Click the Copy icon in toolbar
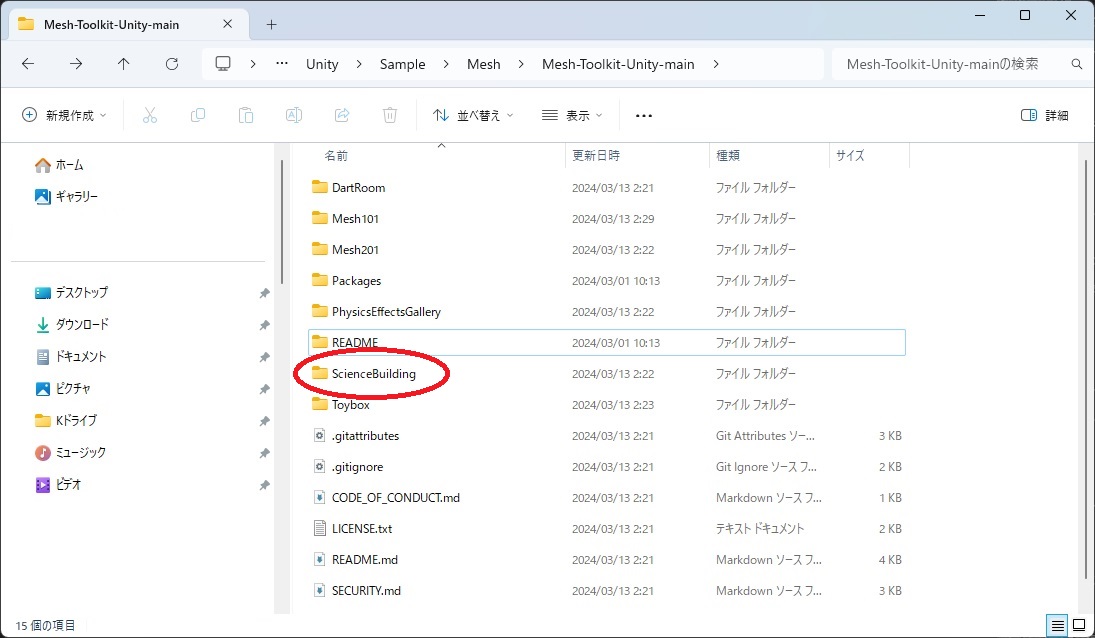 [x=198, y=115]
